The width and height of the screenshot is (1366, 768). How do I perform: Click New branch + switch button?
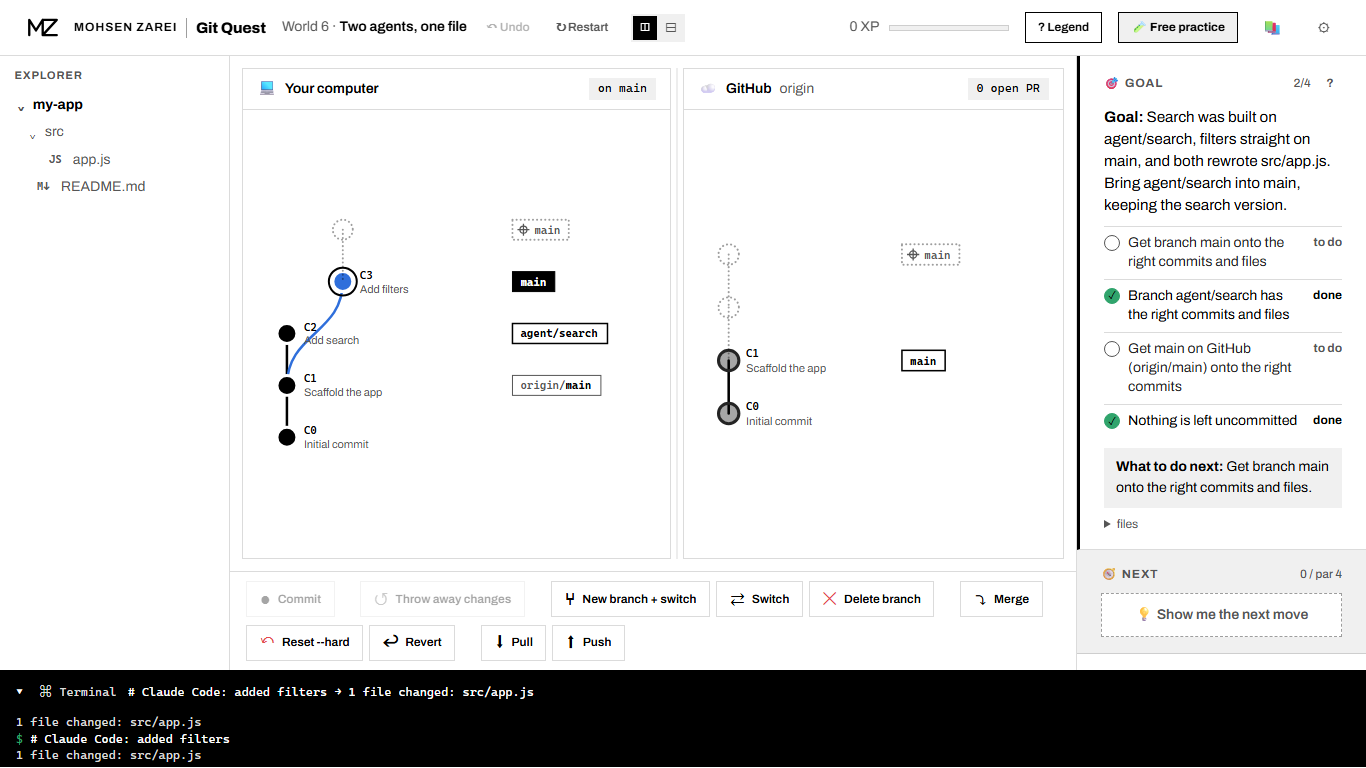[x=631, y=599]
